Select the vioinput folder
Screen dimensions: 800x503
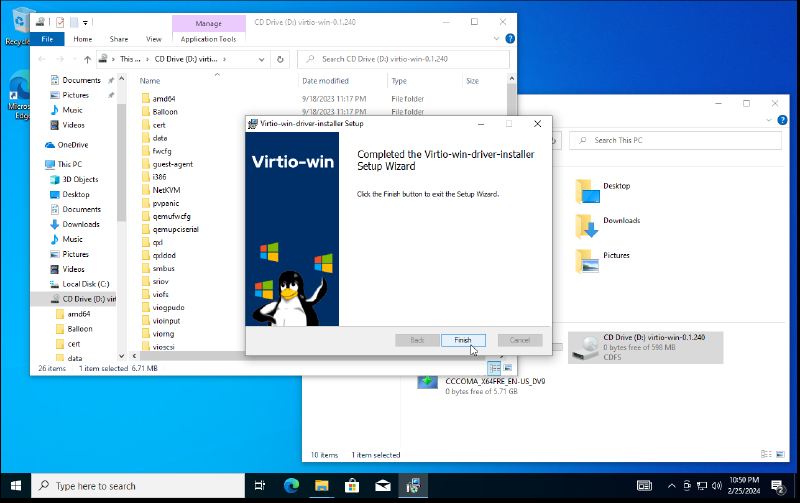[166, 321]
